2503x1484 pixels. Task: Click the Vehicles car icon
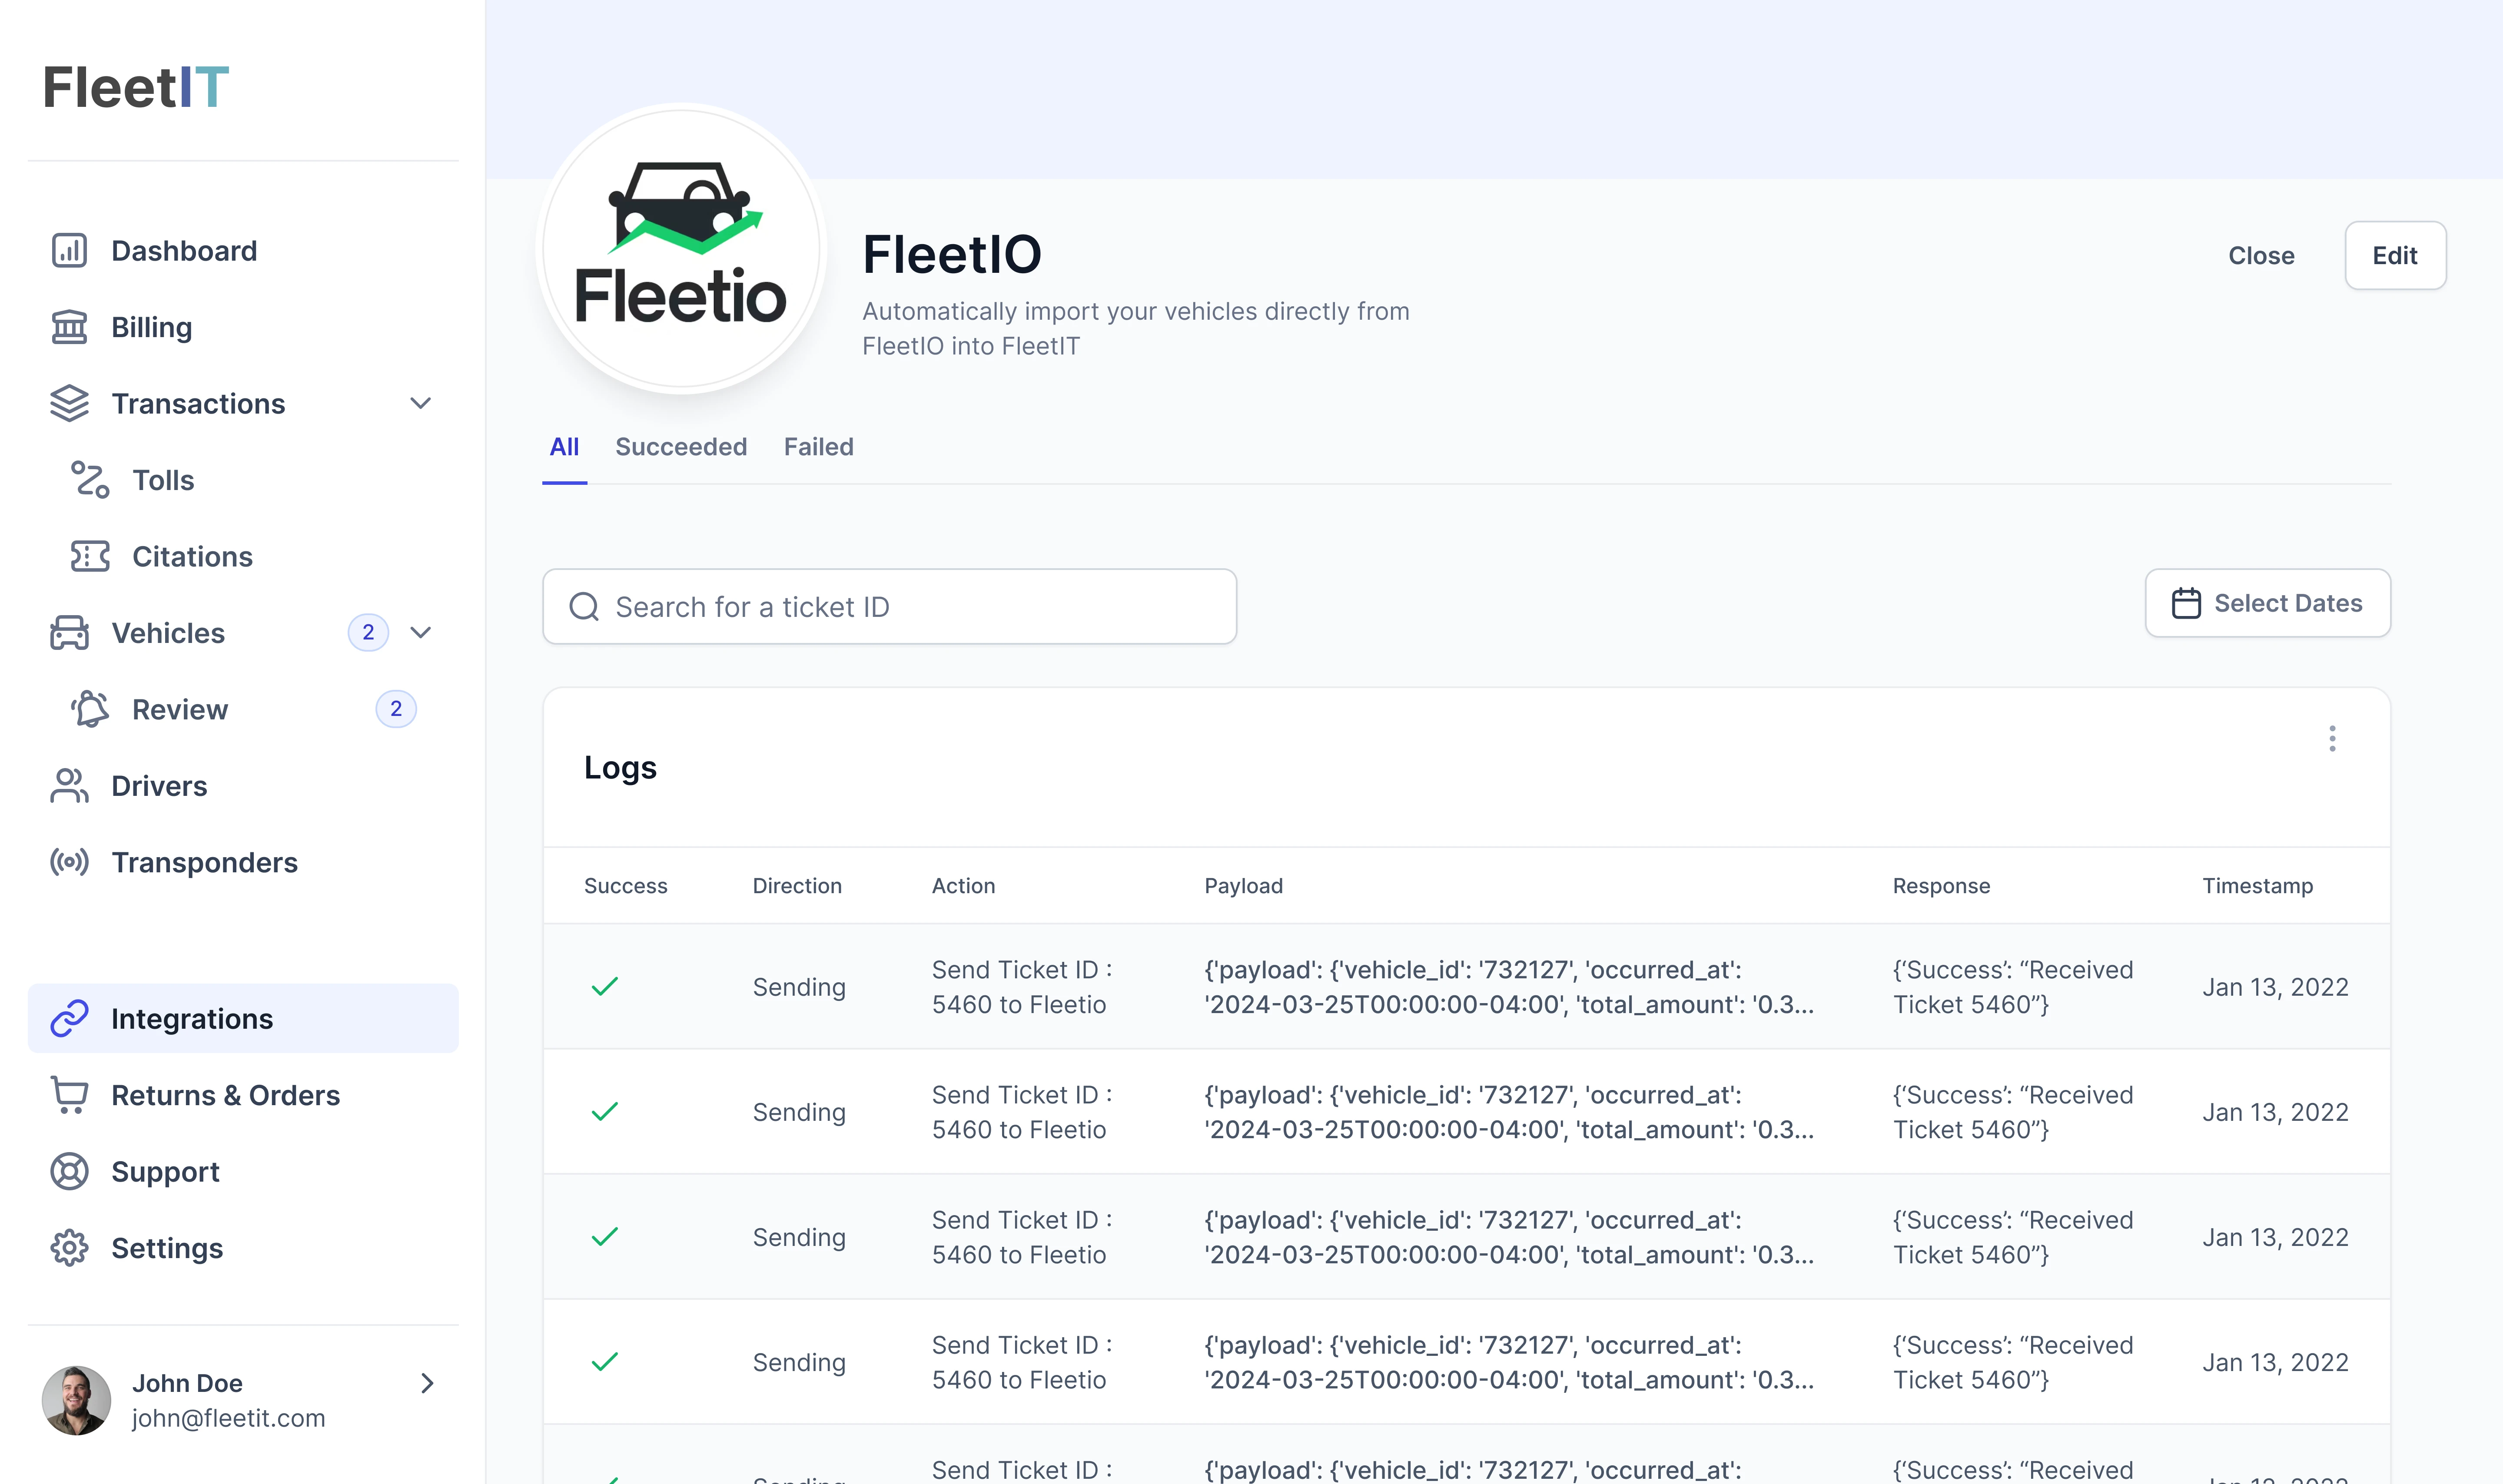(x=69, y=633)
